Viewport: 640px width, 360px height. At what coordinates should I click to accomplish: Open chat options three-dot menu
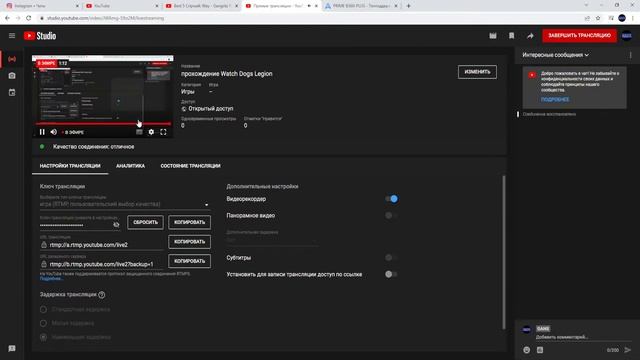click(631, 55)
